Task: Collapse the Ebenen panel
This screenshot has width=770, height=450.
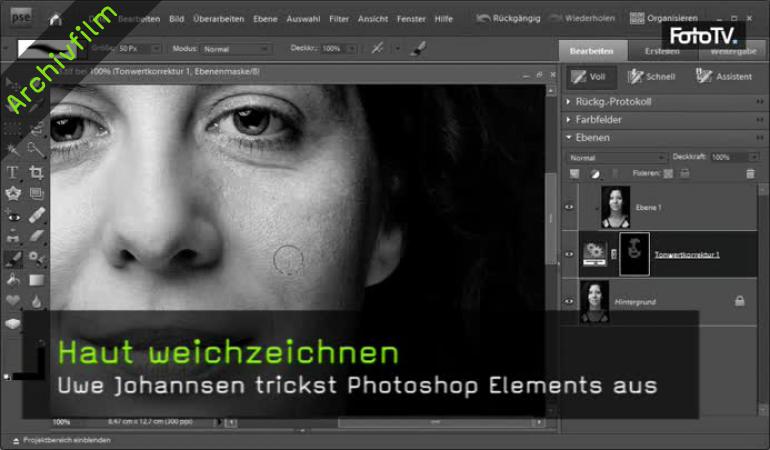Action: coord(568,138)
